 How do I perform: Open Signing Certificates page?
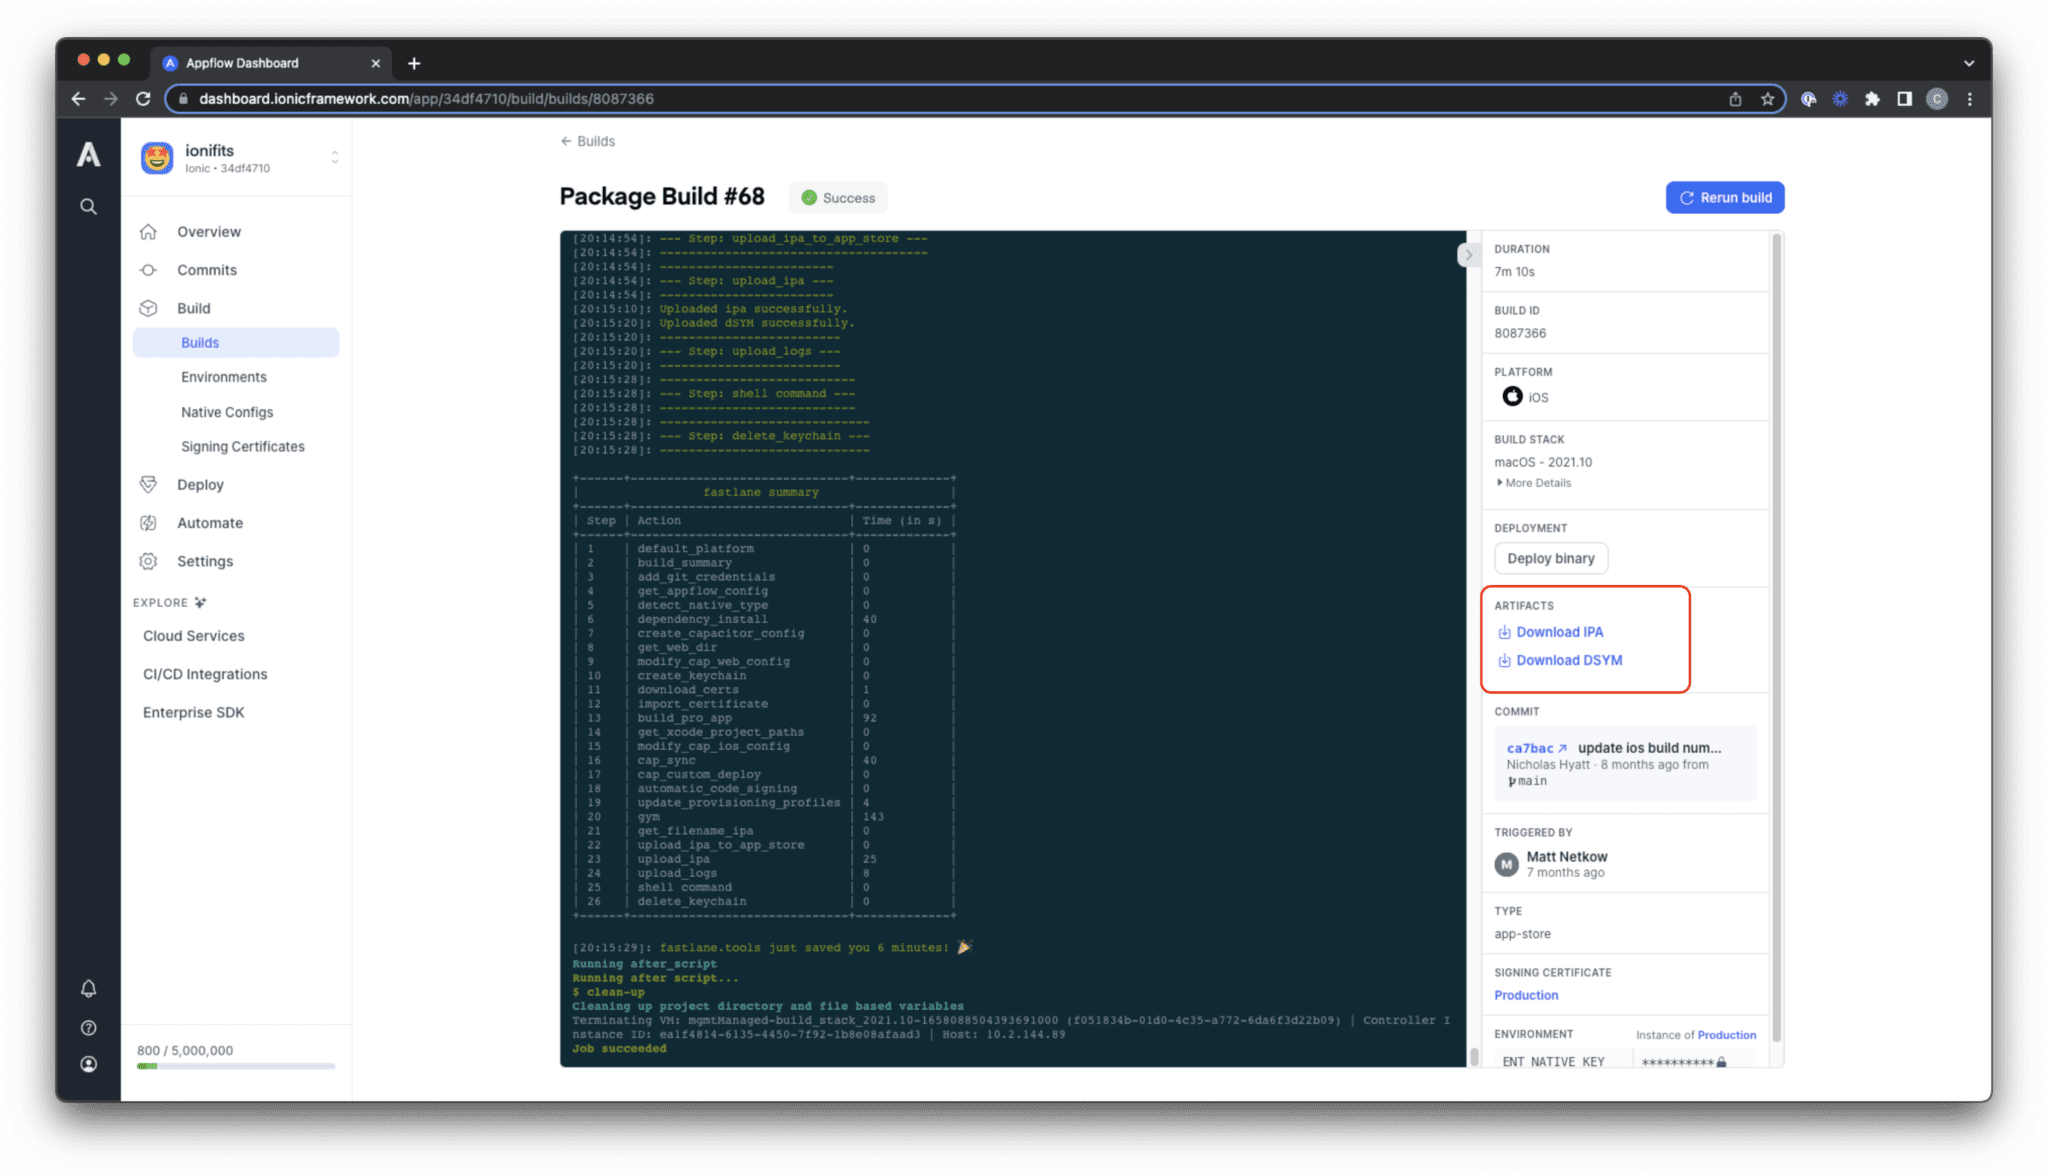[243, 446]
